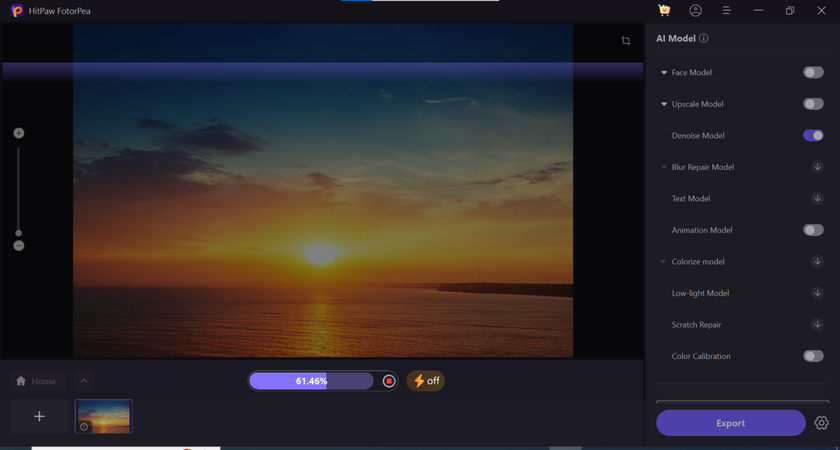840x450 pixels.
Task: Click the Color Calibration label
Action: coord(701,356)
